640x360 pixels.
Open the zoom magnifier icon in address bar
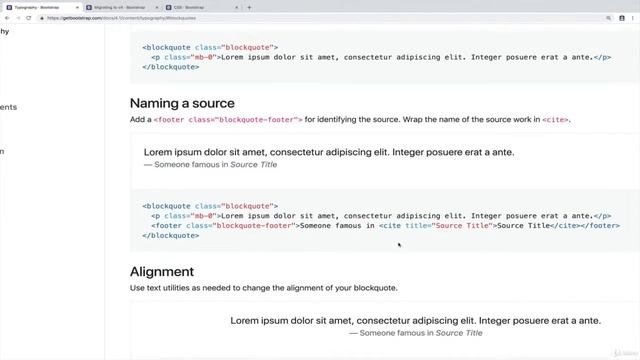[x=609, y=18]
